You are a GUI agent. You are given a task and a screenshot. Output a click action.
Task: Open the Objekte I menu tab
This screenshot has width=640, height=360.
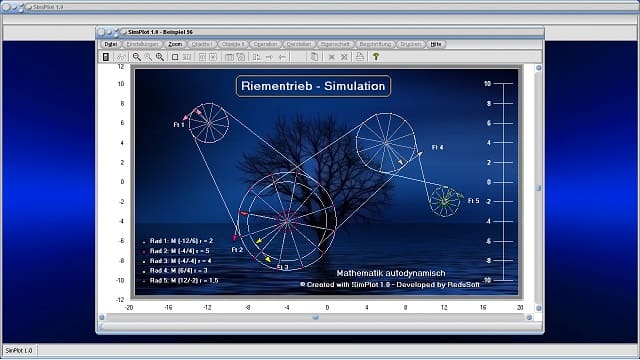[x=201, y=44]
